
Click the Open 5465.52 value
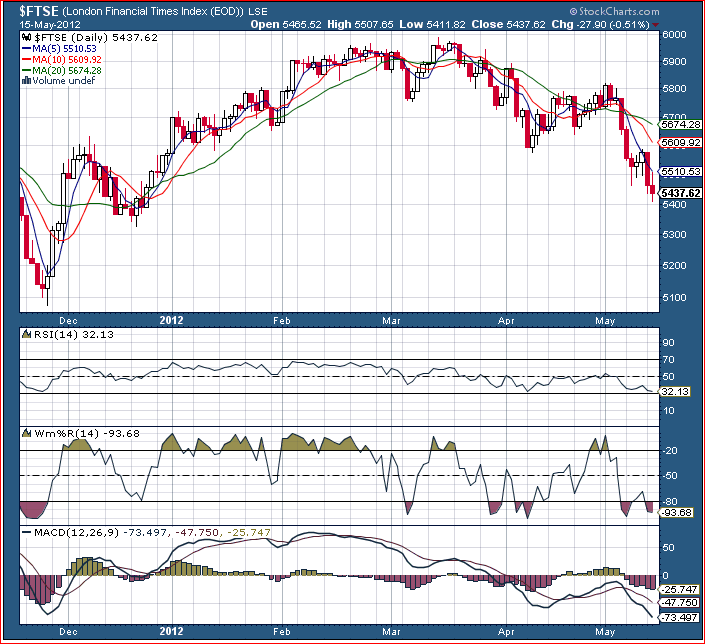[x=286, y=24]
